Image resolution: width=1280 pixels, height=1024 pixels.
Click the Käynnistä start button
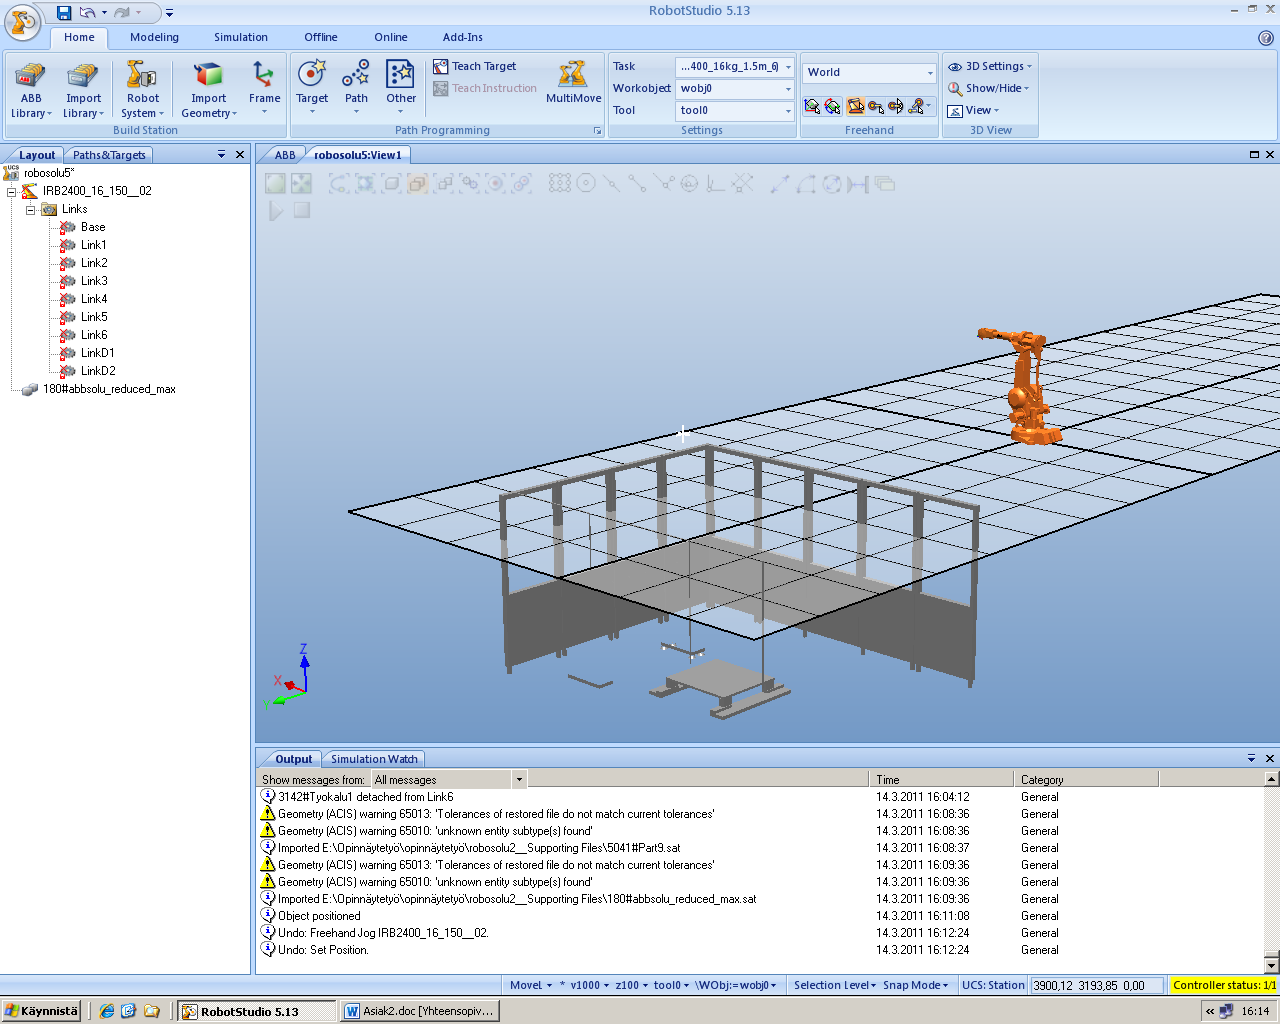point(41,1011)
